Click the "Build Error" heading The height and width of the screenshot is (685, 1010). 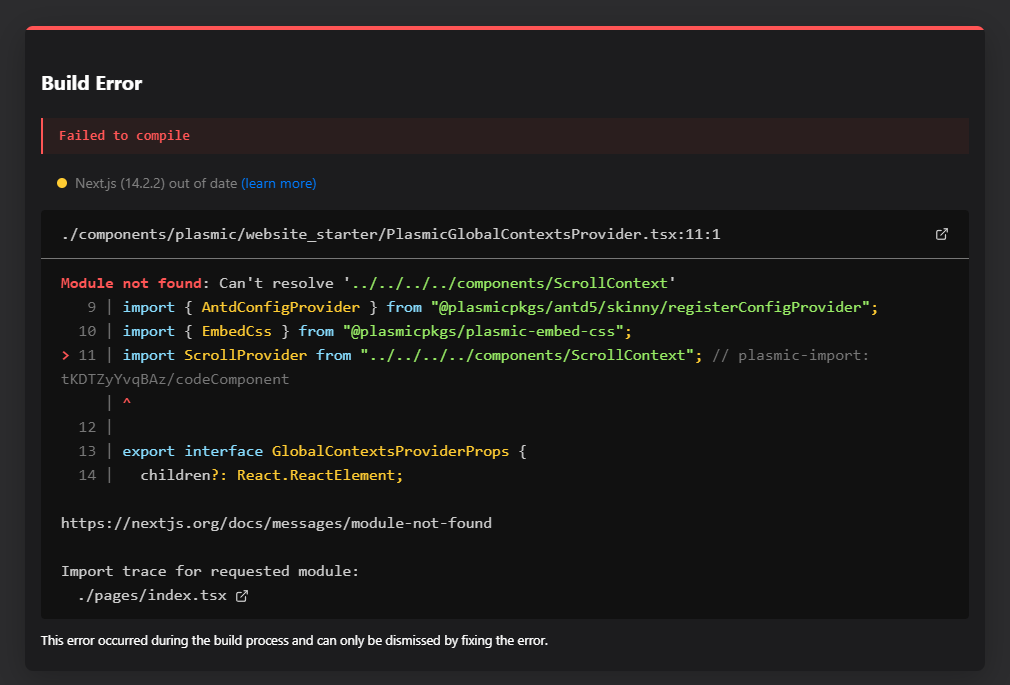[x=92, y=83]
